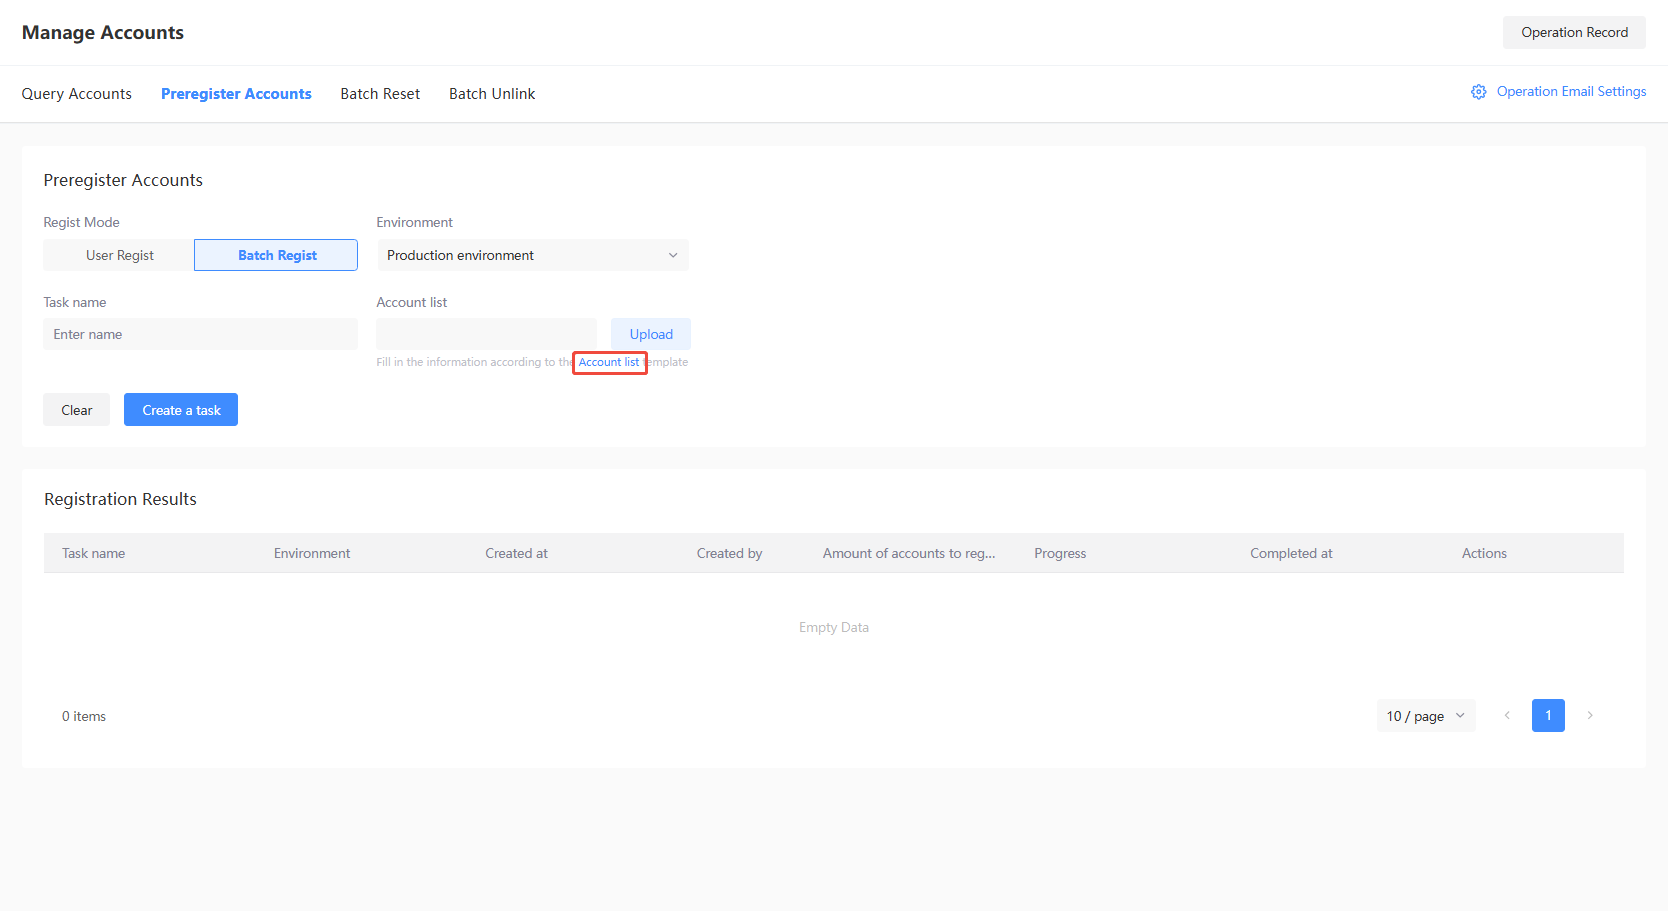Click the Progress column header
Screen dimensions: 1668x911
1060,553
